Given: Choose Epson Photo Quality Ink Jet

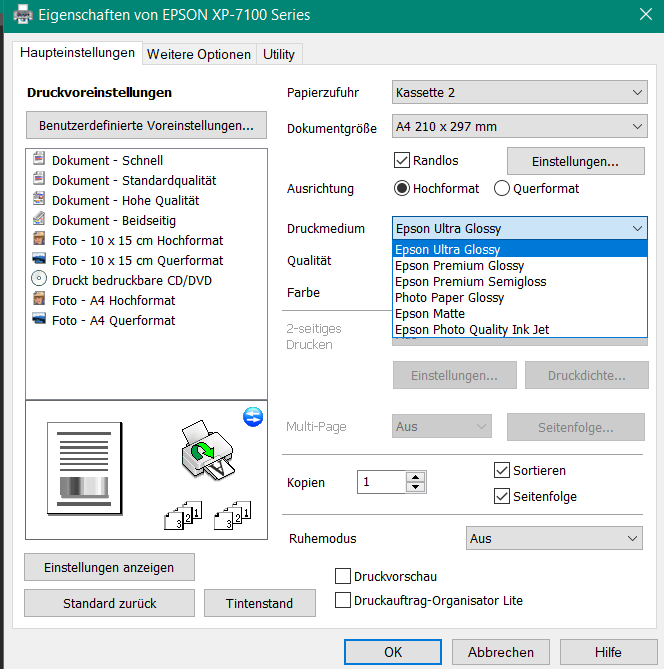Looking at the screenshot, I should pos(519,329).
